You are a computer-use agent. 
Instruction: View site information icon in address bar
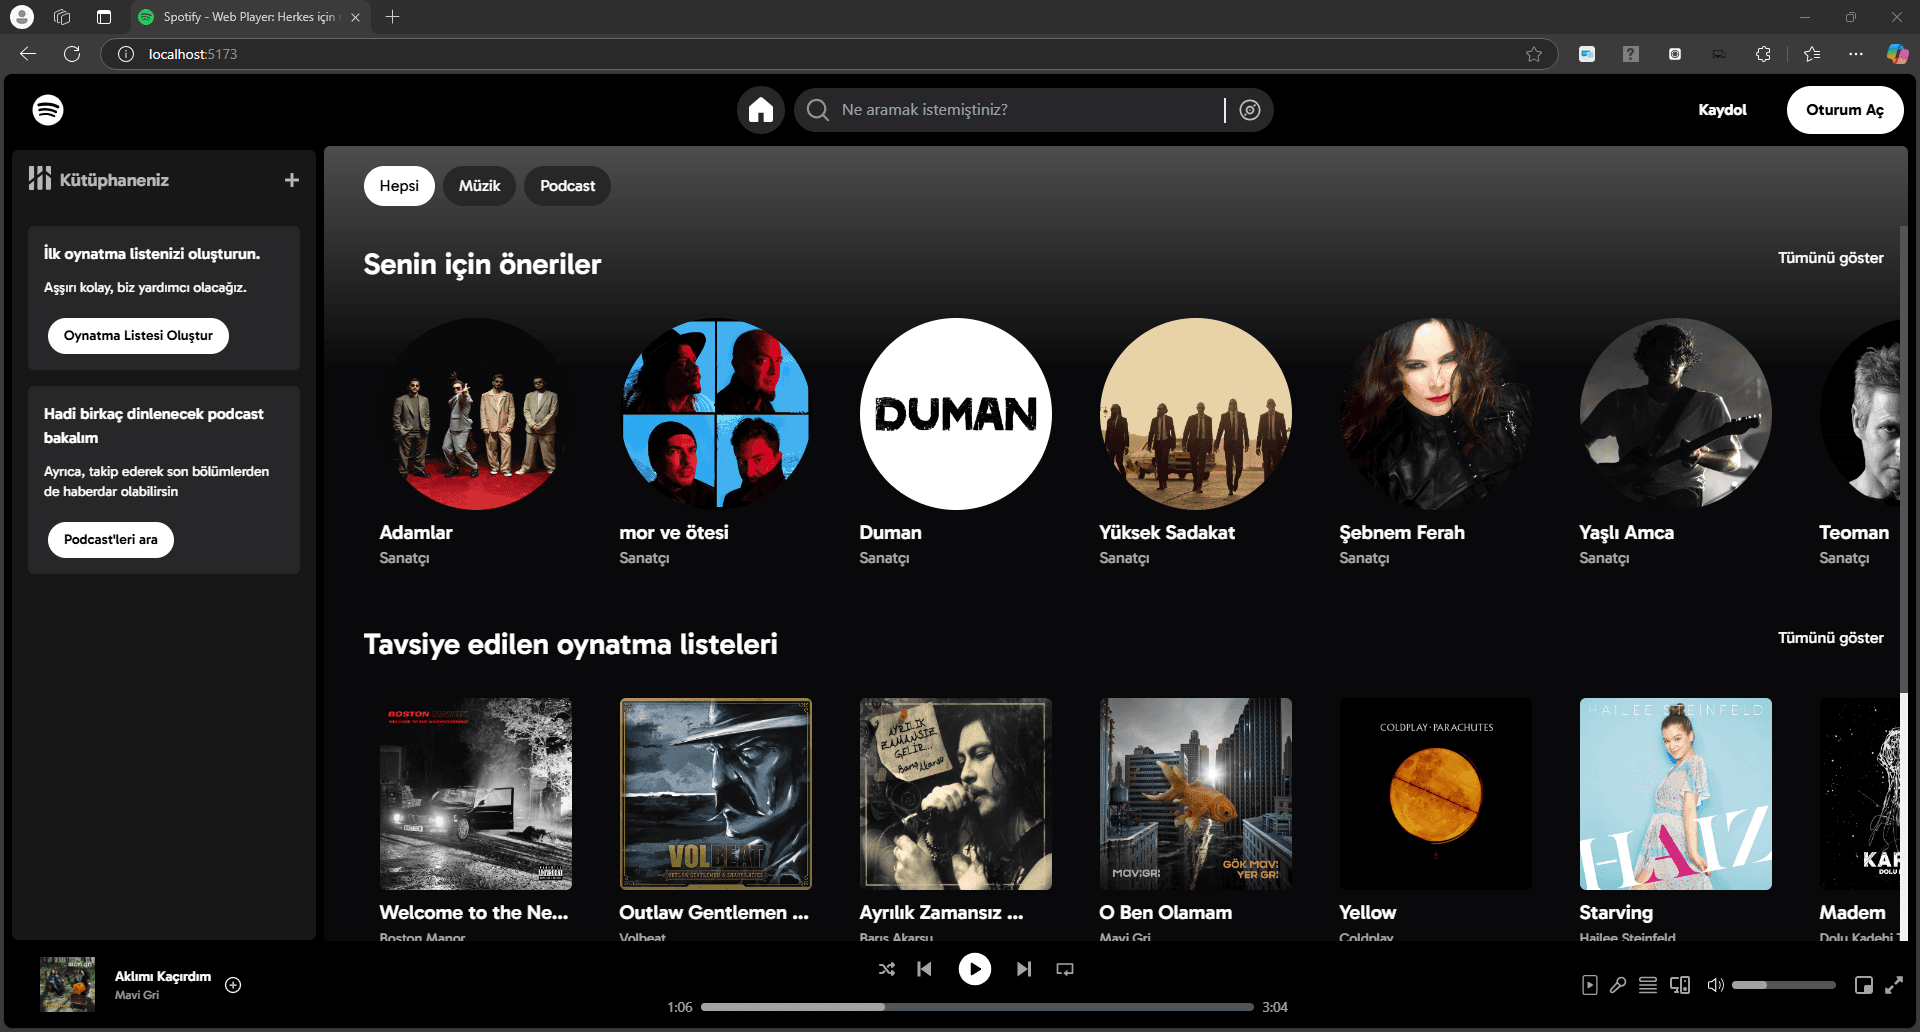pyautogui.click(x=126, y=54)
